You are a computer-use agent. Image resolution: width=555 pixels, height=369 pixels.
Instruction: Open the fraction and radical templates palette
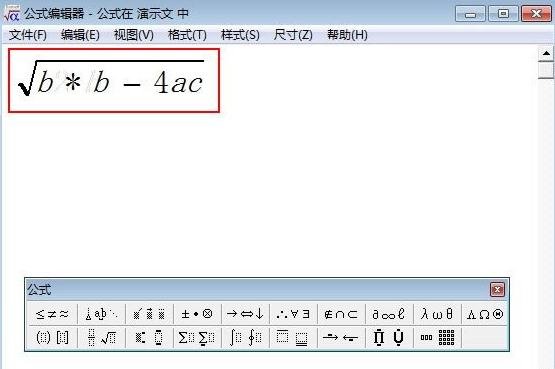[x=102, y=337]
